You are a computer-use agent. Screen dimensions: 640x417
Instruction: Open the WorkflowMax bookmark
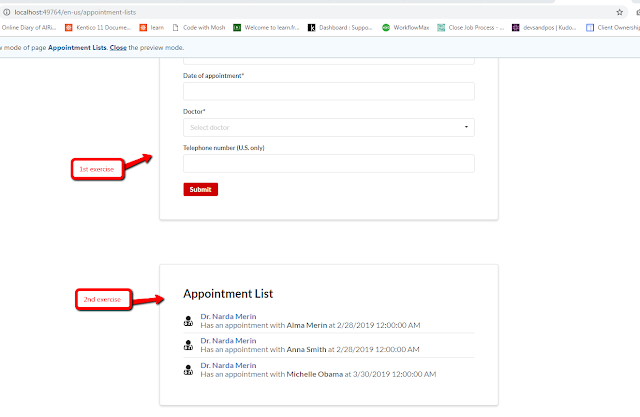406,27
